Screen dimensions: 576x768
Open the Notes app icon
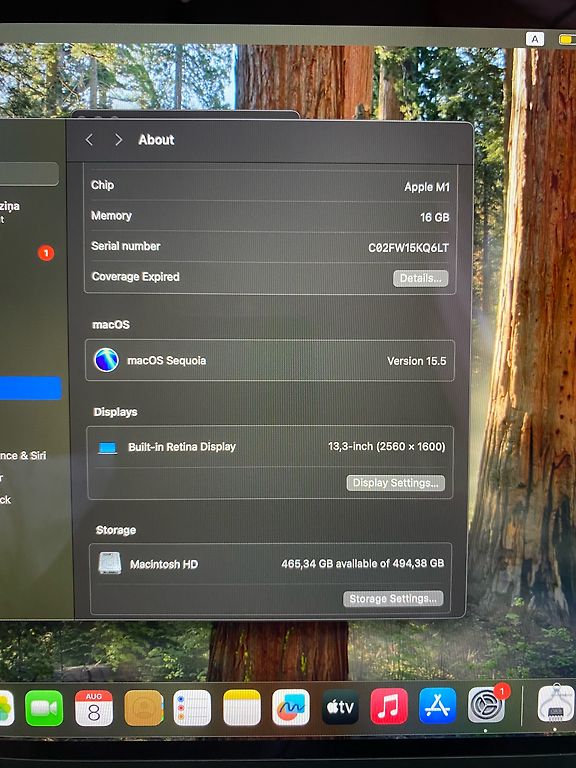(242, 708)
